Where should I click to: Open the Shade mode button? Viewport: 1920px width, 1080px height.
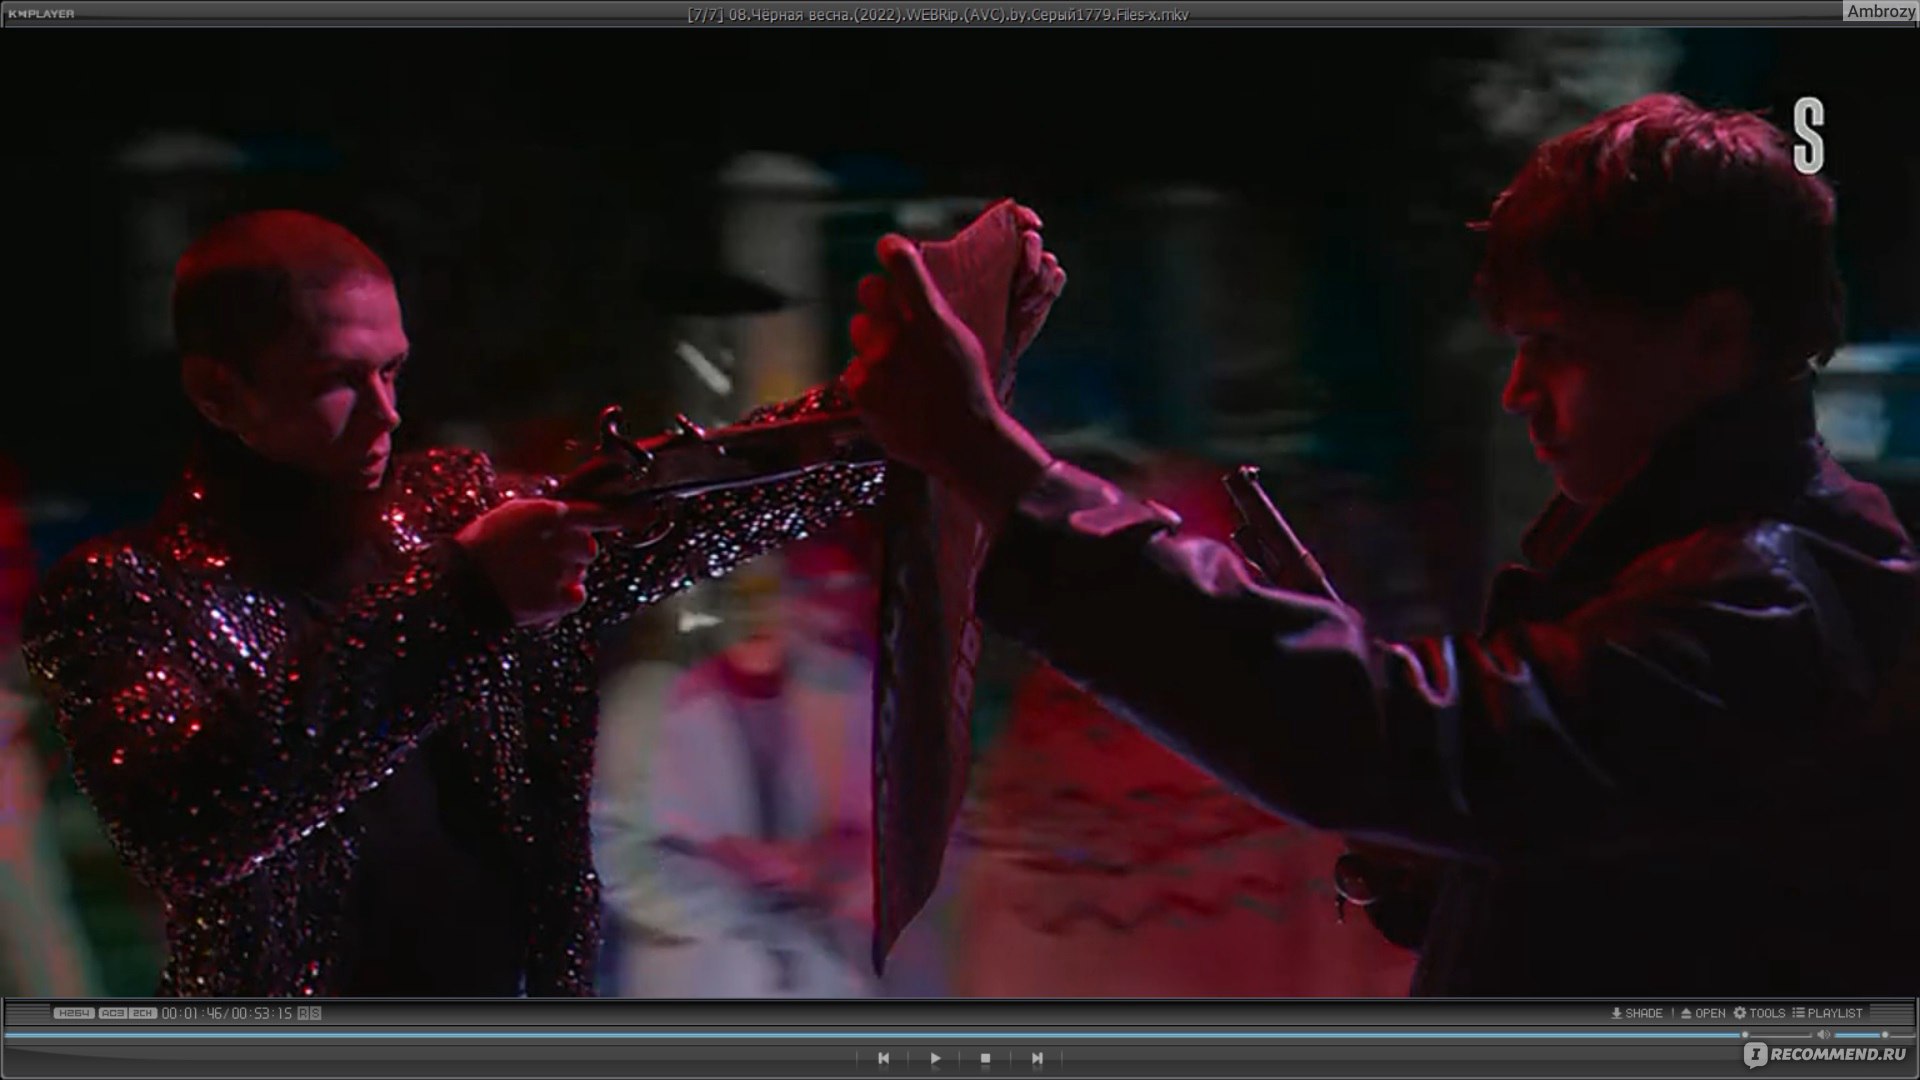click(x=1637, y=1013)
